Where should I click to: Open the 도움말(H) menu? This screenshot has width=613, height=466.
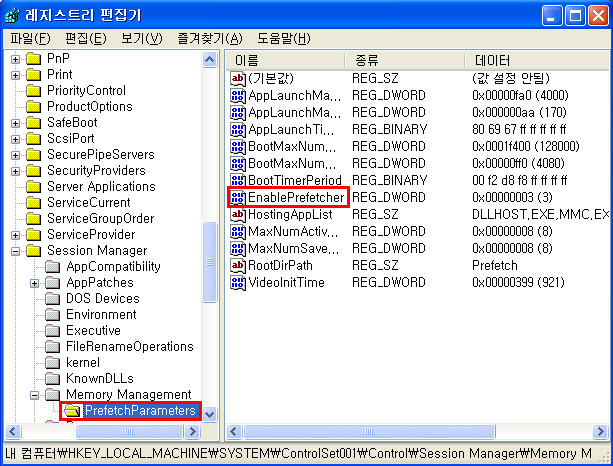pyautogui.click(x=284, y=39)
